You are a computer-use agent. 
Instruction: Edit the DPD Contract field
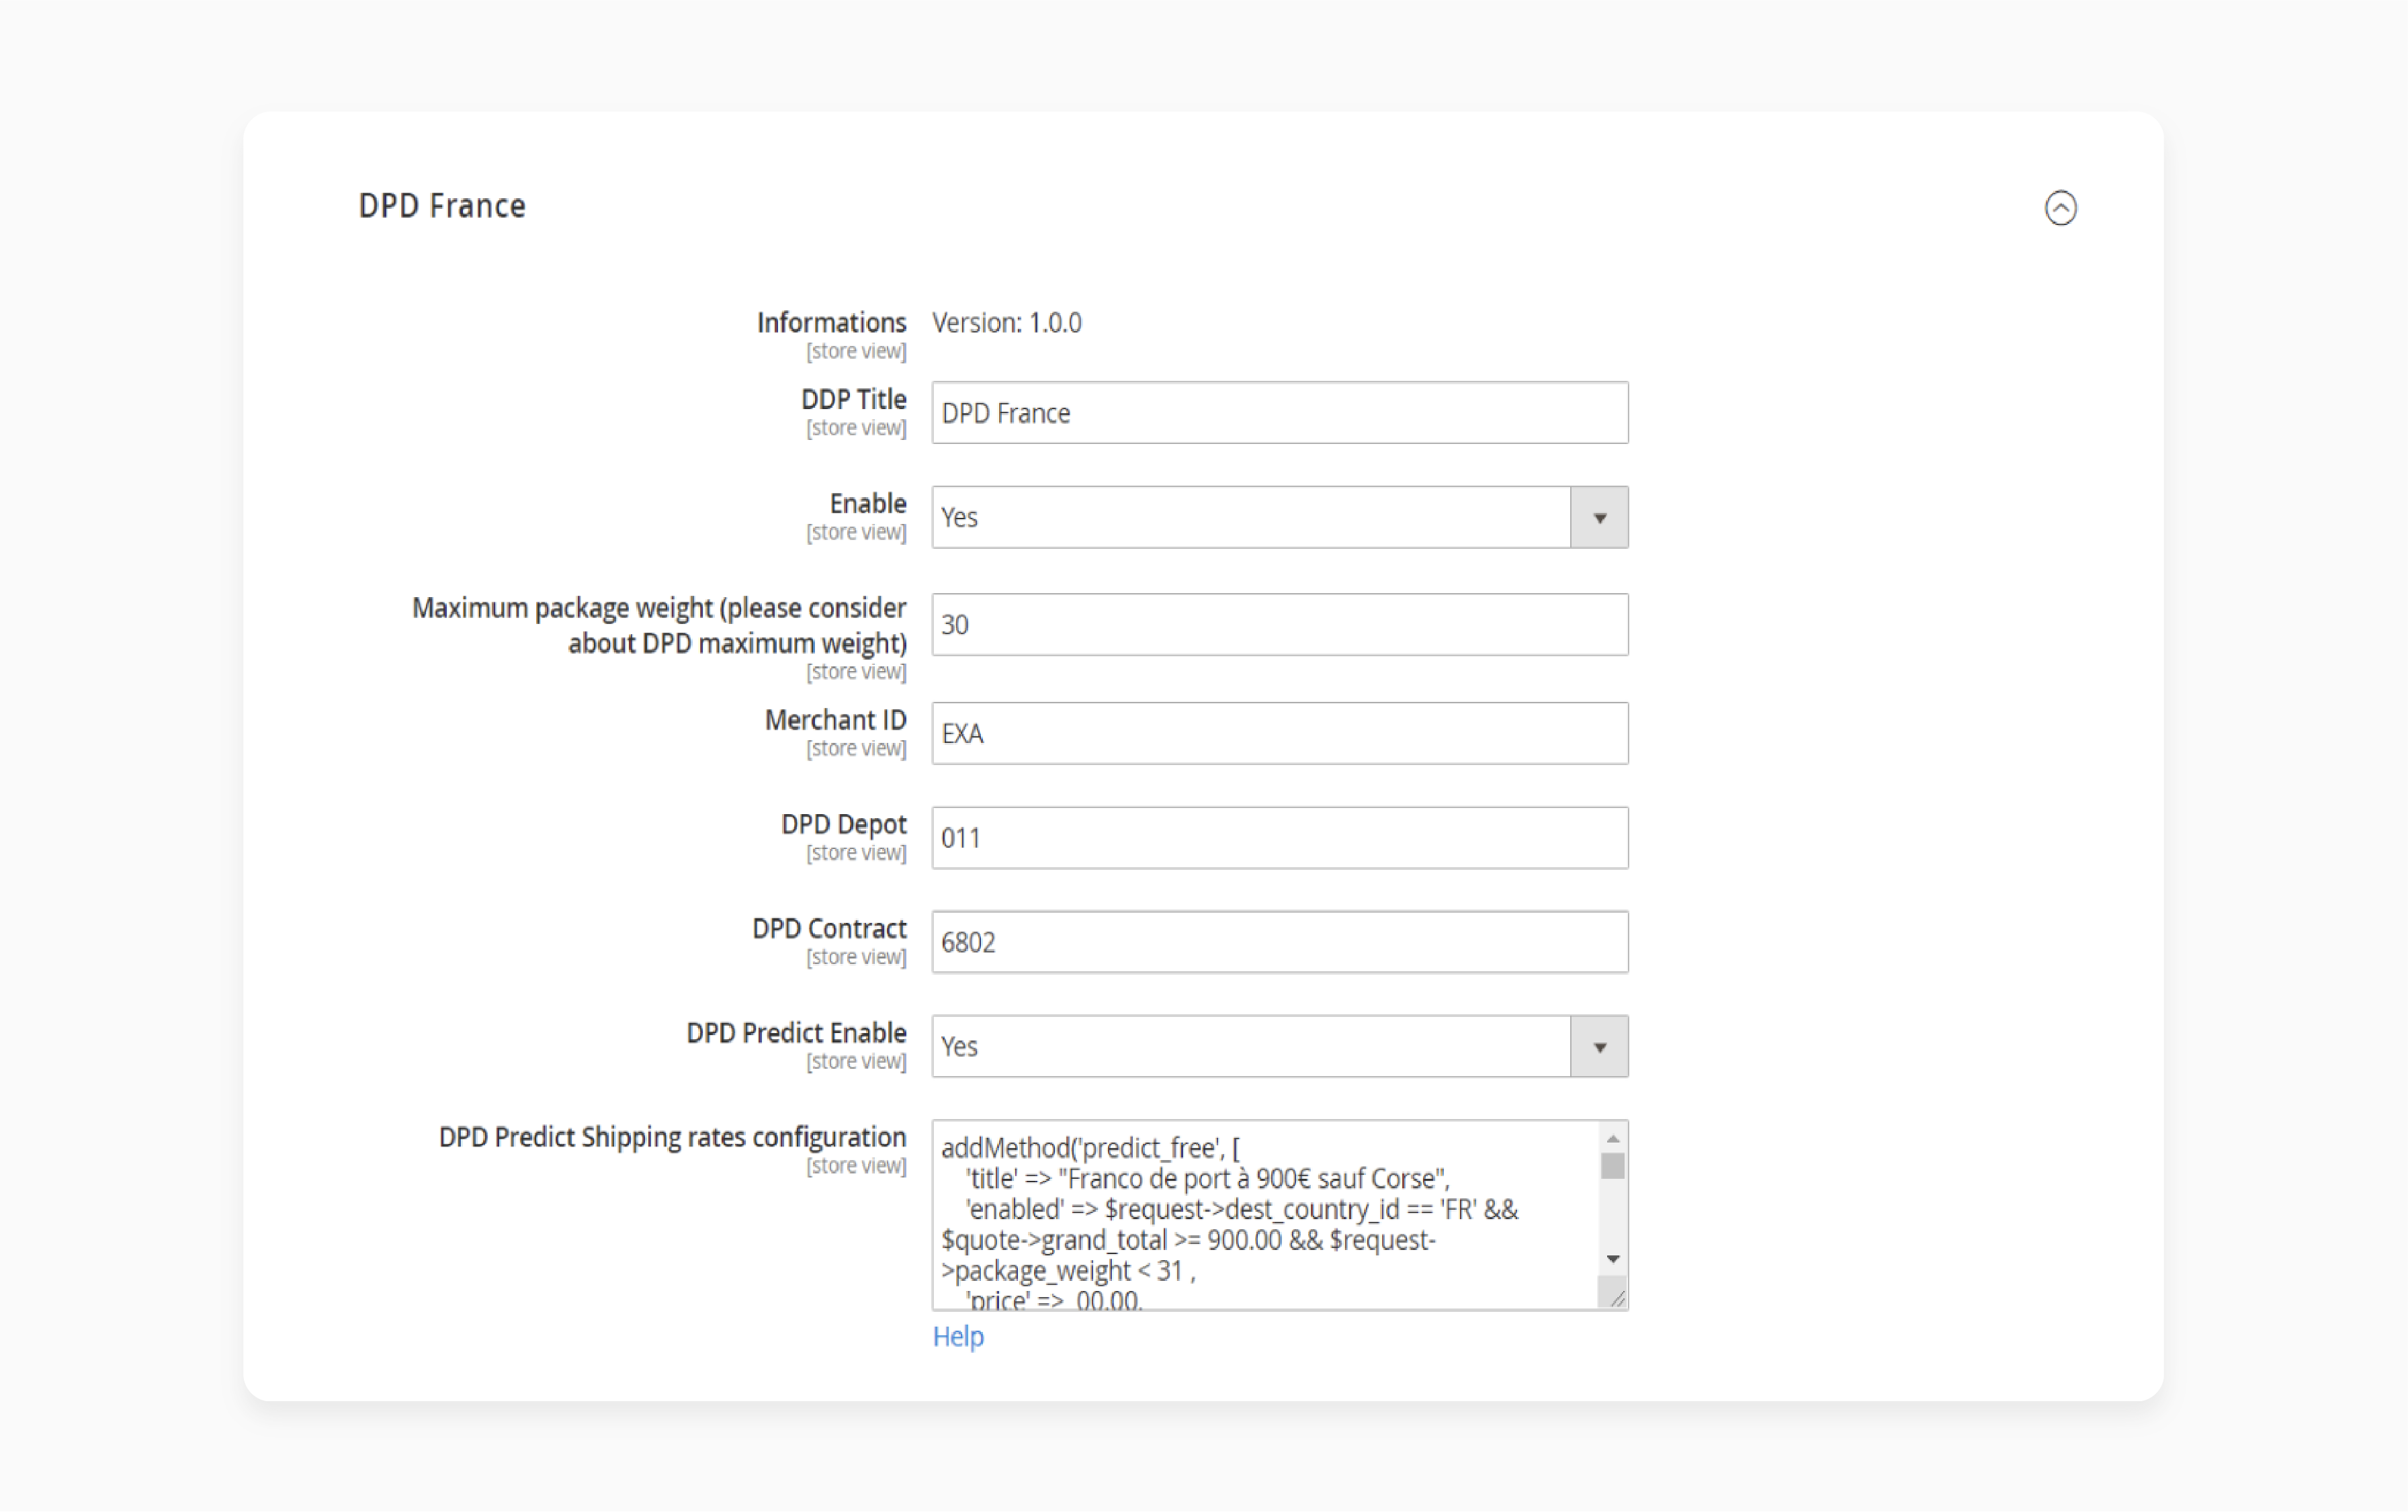coord(1280,942)
